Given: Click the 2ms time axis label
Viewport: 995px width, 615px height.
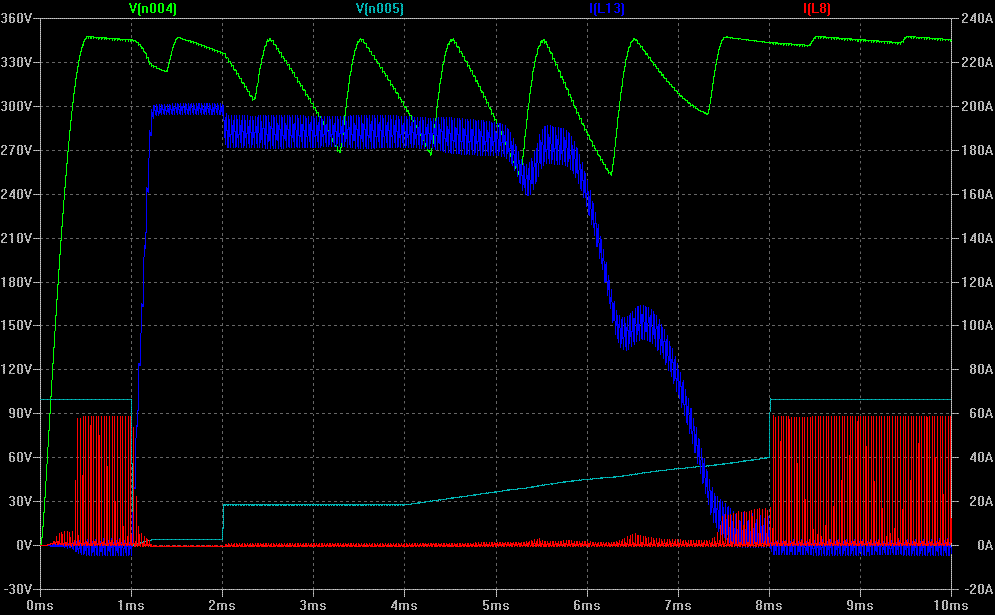Looking at the screenshot, I should click(x=222, y=605).
